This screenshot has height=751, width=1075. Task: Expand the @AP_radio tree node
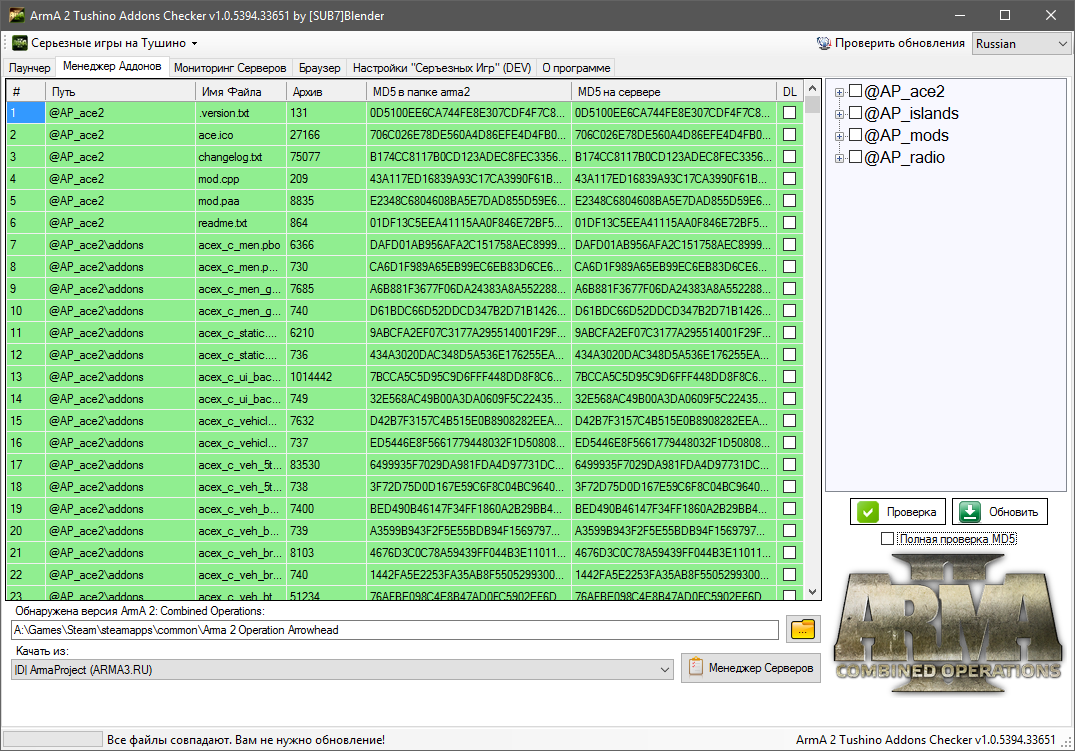839,158
